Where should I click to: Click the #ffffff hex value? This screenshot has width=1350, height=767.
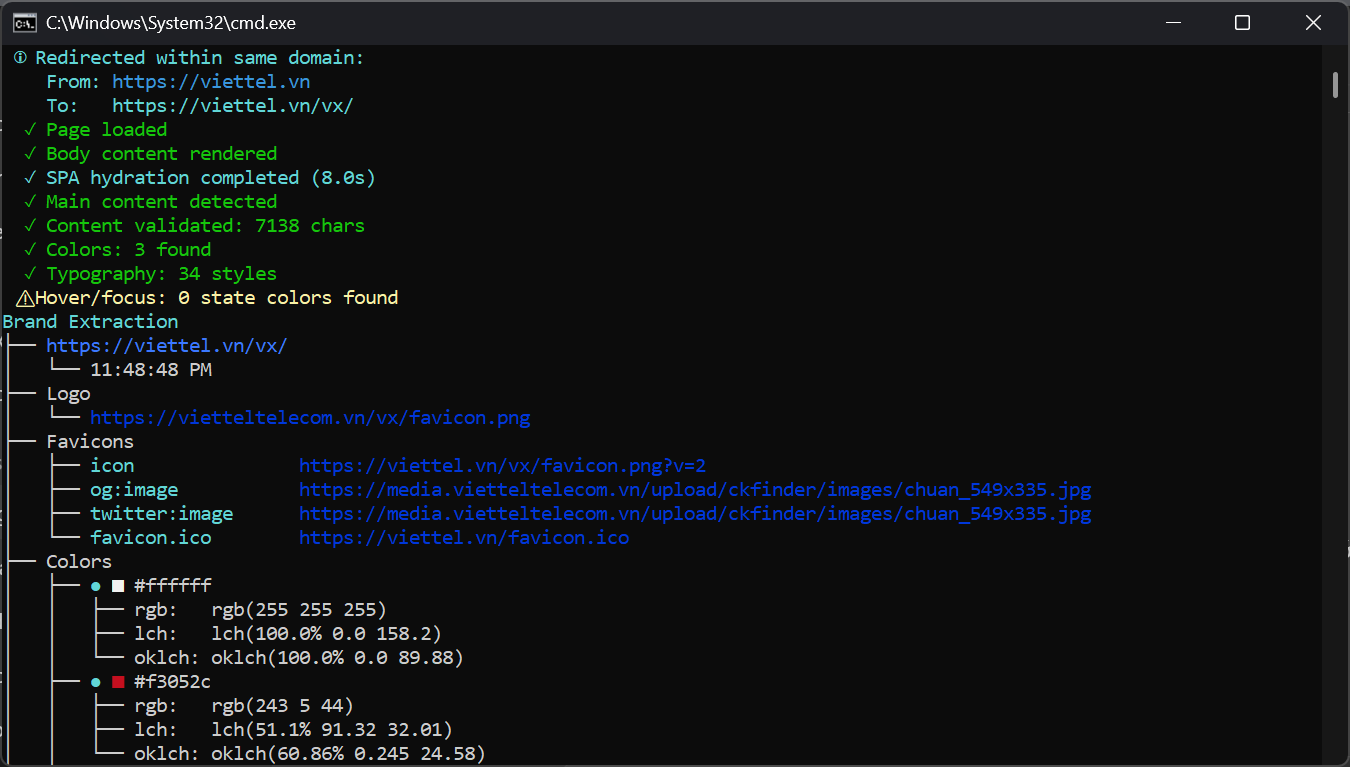click(173, 586)
